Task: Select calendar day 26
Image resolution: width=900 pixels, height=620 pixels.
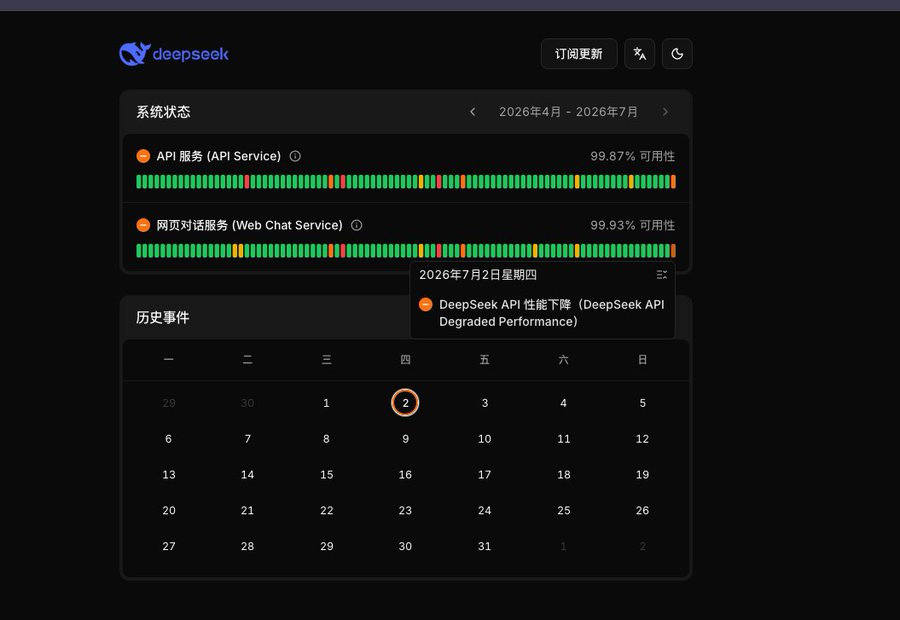Action: click(642, 510)
